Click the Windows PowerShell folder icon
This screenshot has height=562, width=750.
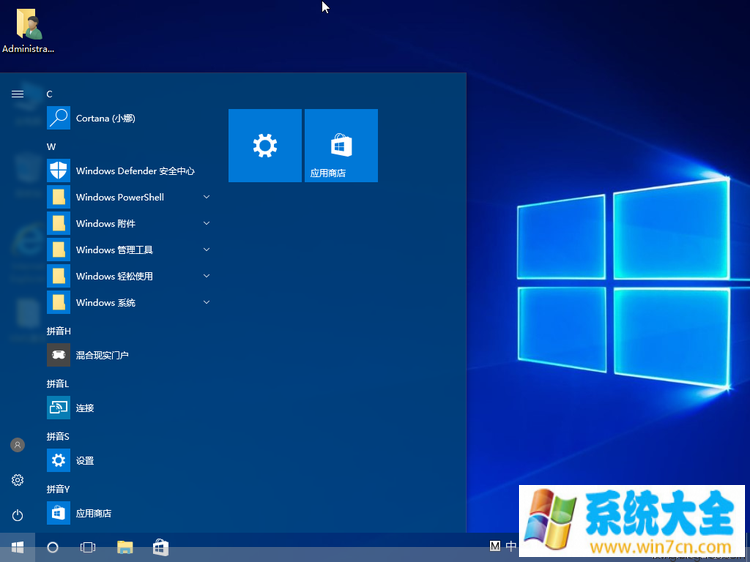tap(58, 197)
